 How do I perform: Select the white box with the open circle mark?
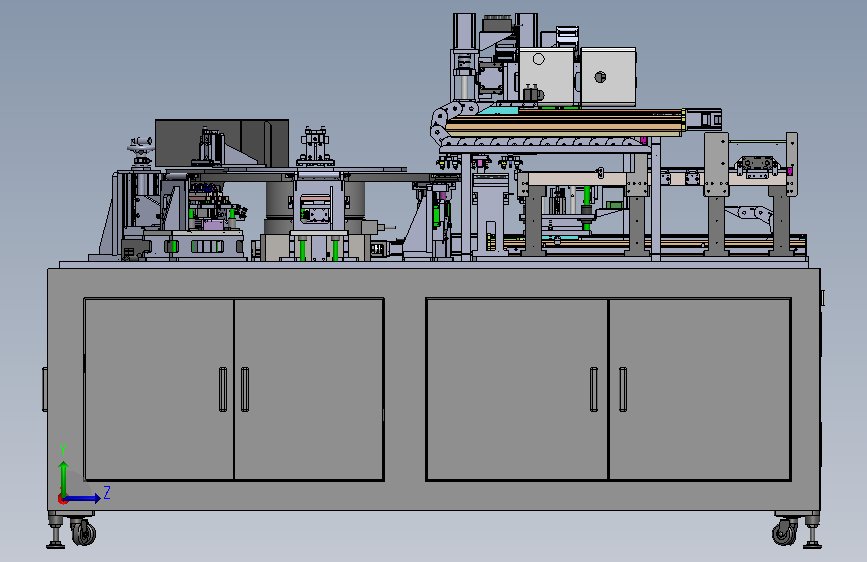tap(546, 76)
